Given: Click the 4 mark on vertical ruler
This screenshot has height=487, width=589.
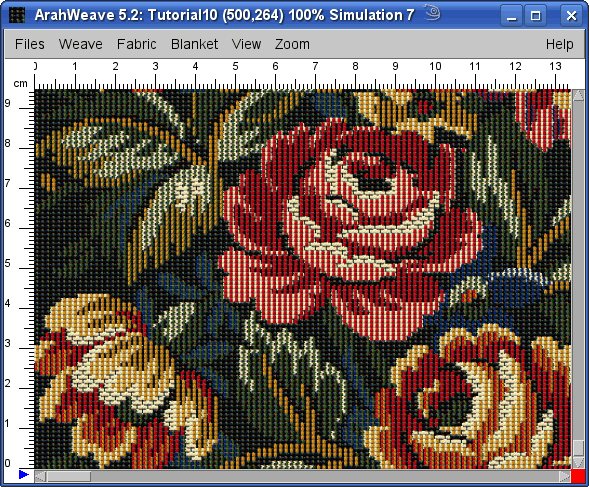Looking at the screenshot, I should pos(8,304).
